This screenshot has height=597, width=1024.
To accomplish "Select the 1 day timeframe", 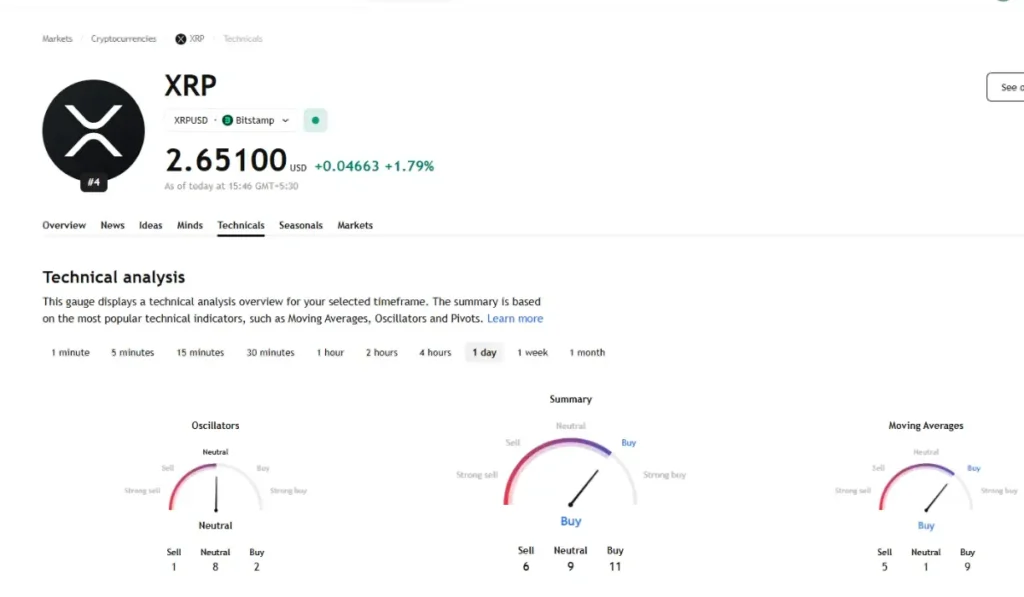I will pos(485,353).
